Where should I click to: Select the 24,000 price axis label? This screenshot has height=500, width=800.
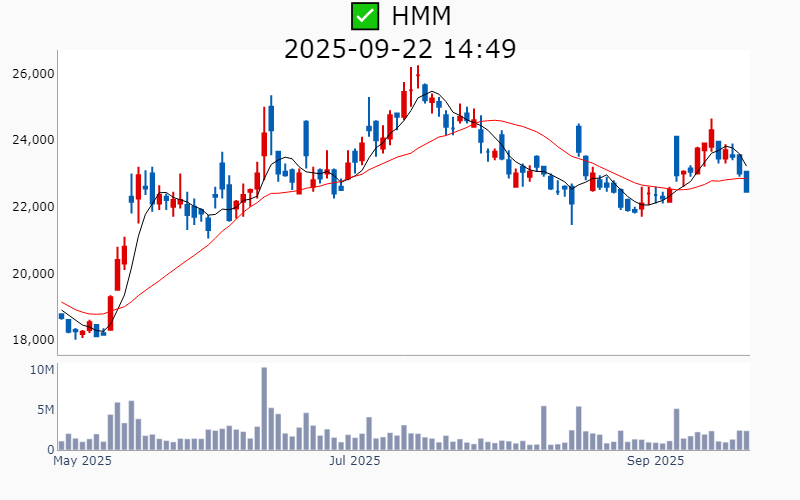point(33,140)
